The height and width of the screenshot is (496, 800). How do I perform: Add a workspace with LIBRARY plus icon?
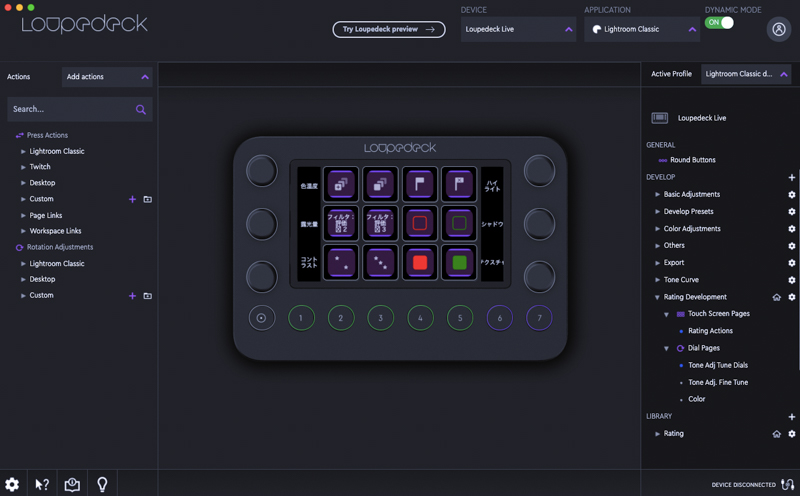791,416
